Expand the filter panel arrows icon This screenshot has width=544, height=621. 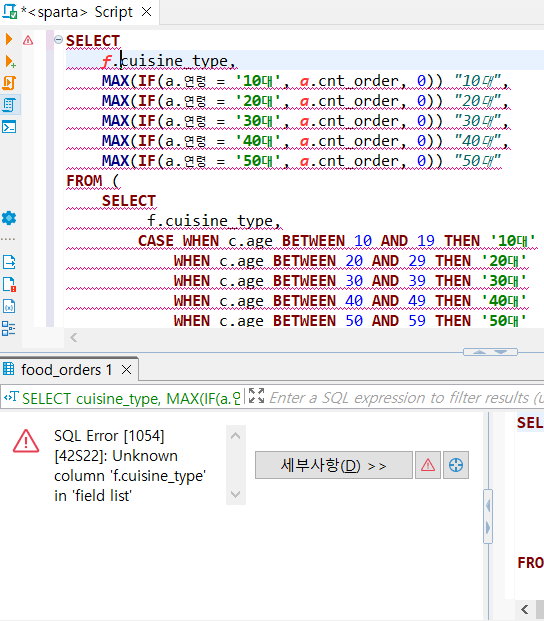257,396
